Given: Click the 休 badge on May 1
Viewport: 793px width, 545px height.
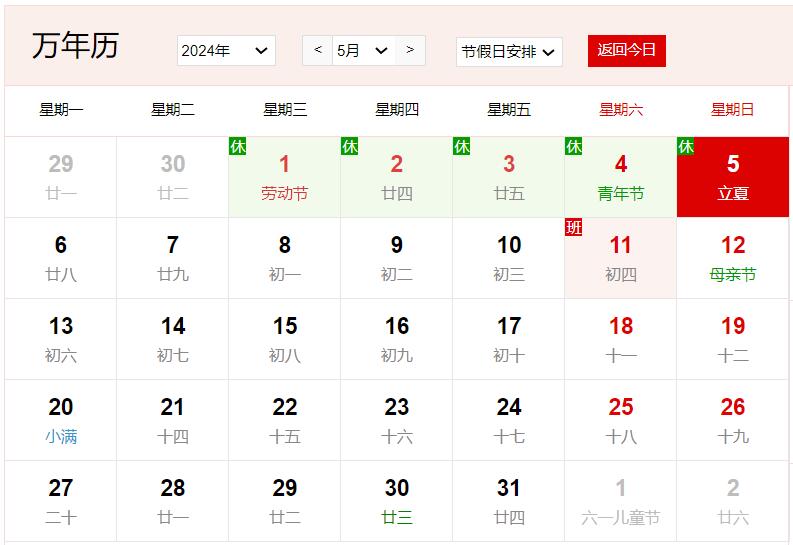Looking at the screenshot, I should [x=237, y=146].
